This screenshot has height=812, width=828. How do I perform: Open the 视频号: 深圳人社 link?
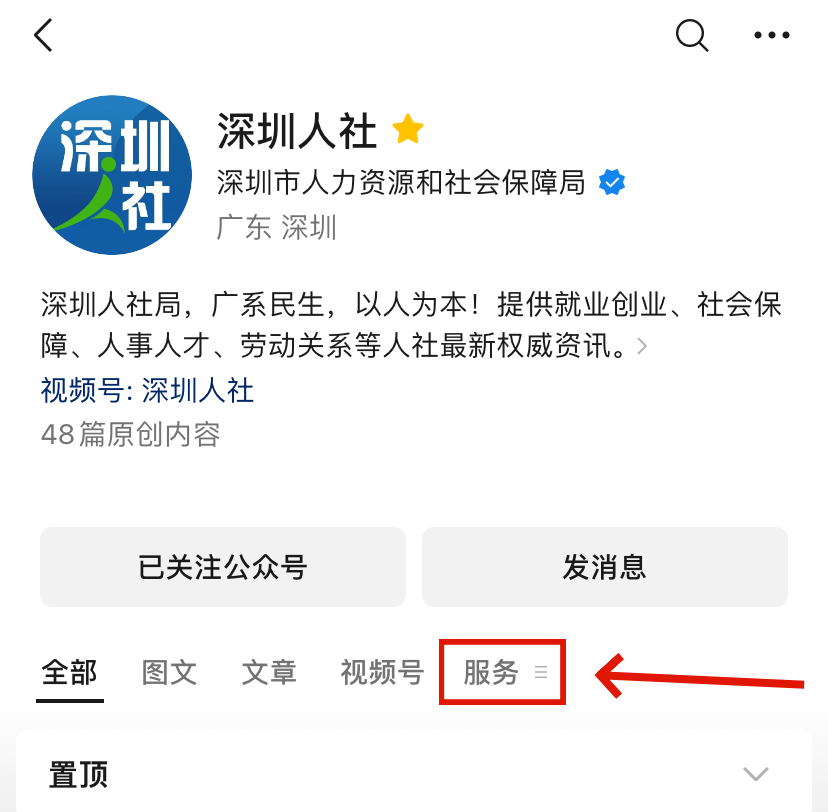click(x=147, y=391)
